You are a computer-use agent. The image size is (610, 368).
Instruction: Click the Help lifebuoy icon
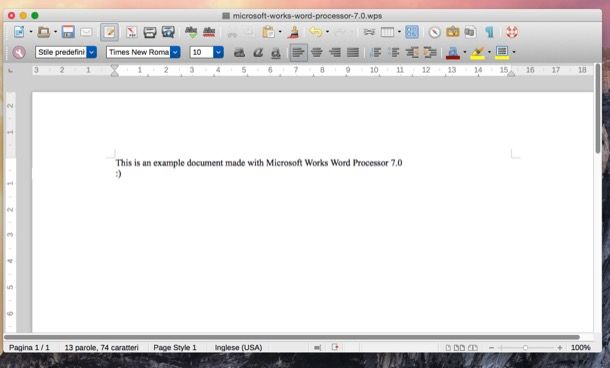[x=512, y=32]
